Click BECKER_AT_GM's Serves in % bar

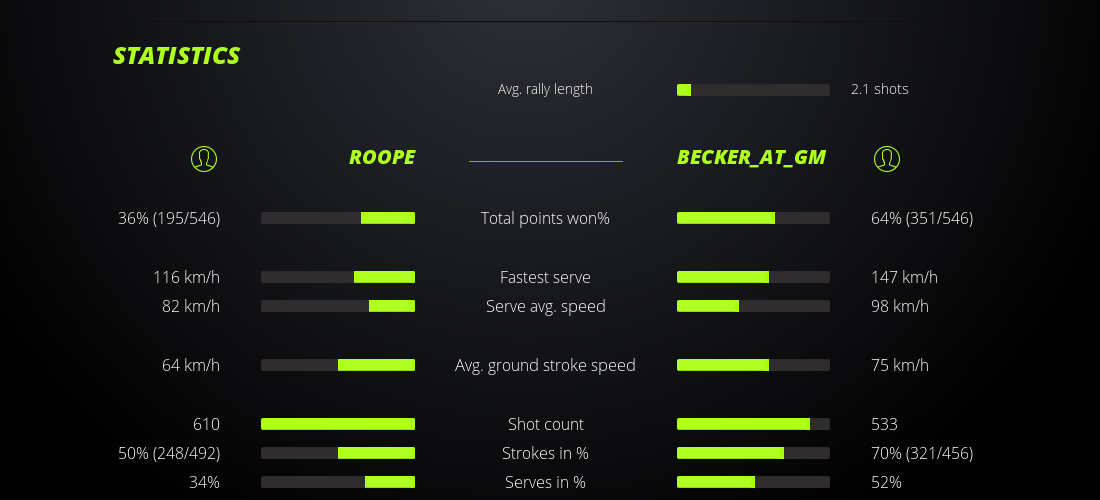pyautogui.click(x=753, y=482)
